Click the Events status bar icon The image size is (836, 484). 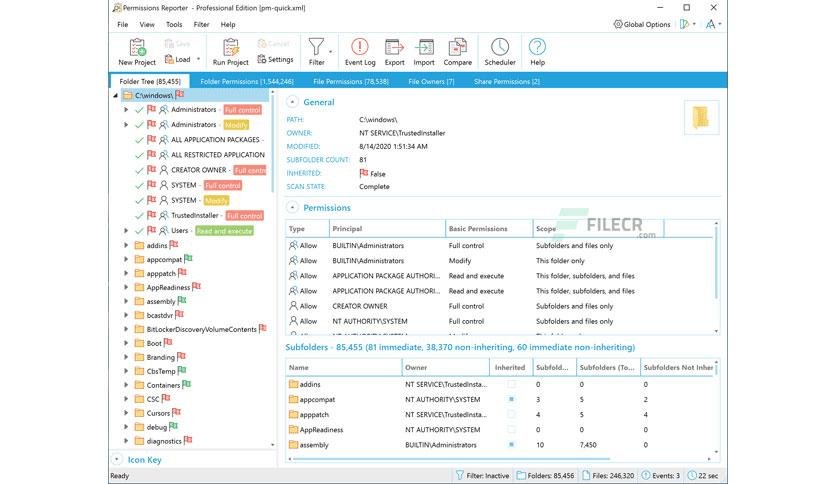coord(646,475)
